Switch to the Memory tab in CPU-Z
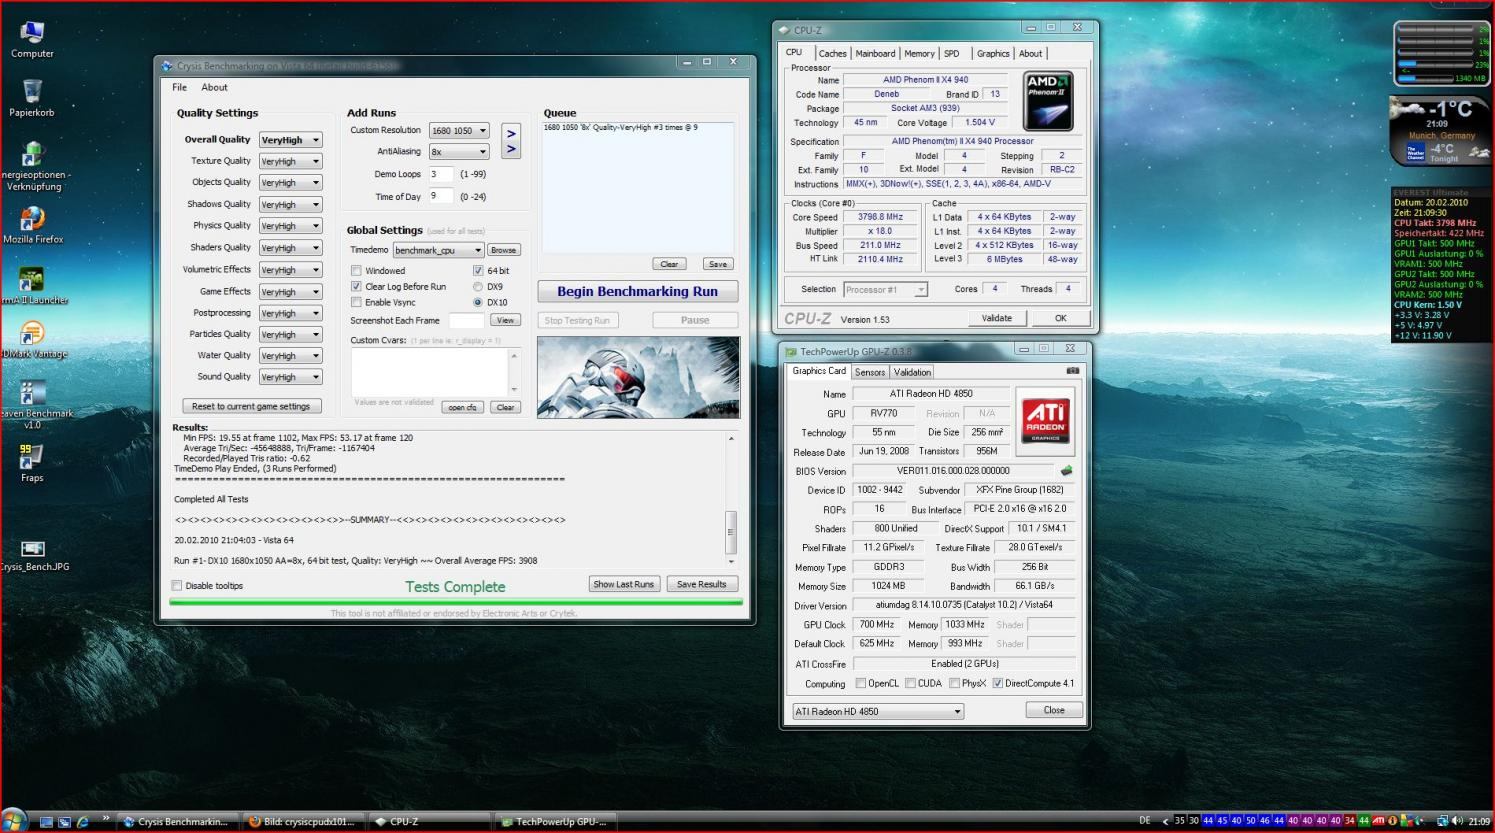Screen dimensions: 1495x833 click(x=919, y=54)
